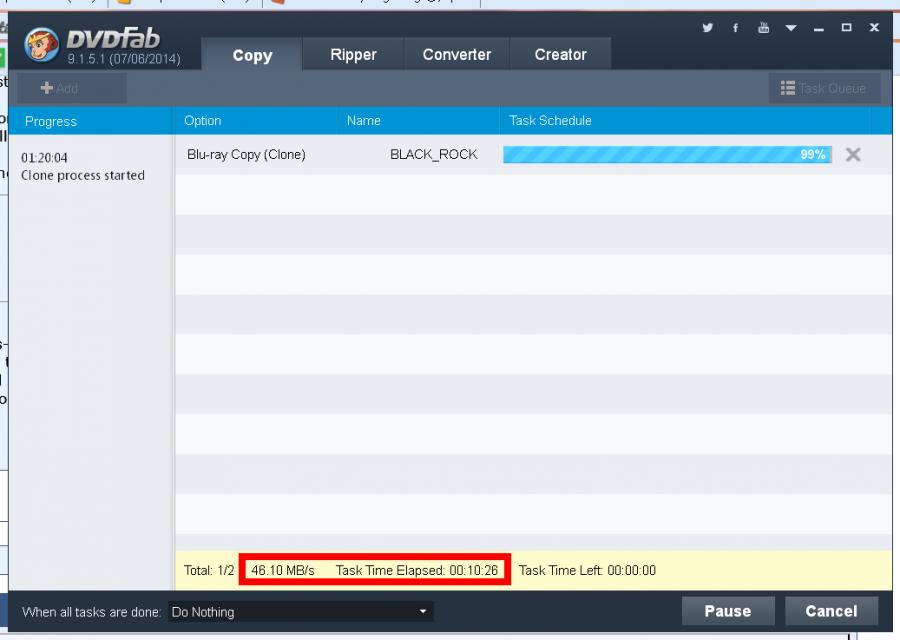Cancel the clone process
Image resolution: width=900 pixels, height=640 pixels.
(831, 611)
